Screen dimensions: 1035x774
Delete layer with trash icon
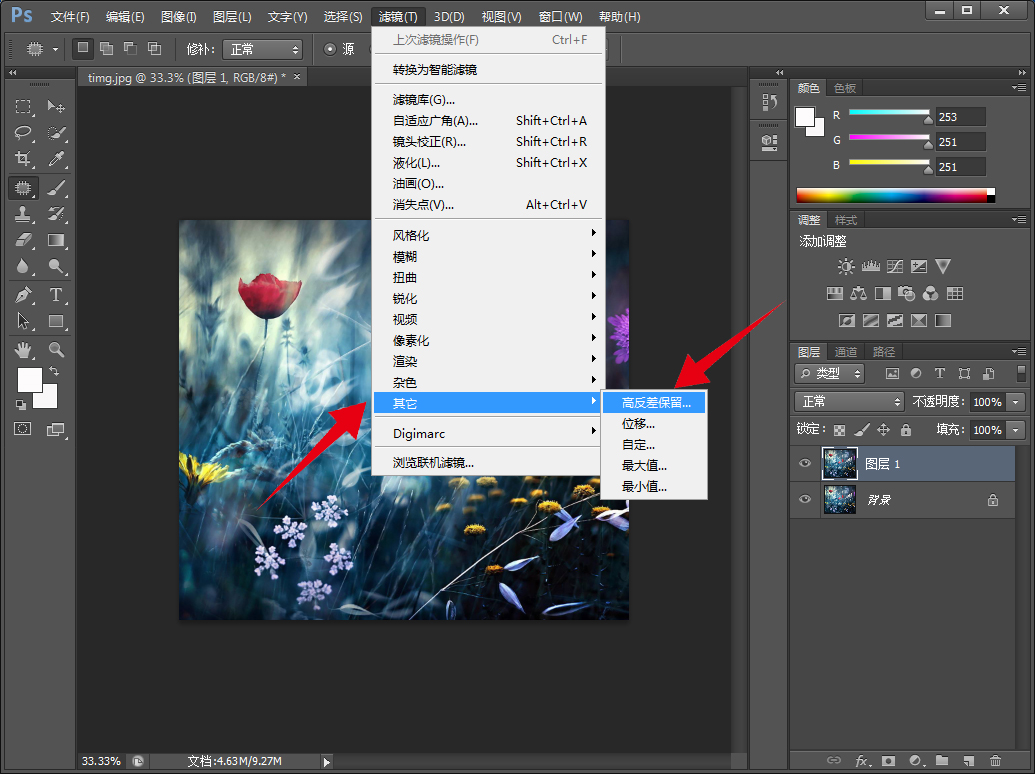click(995, 760)
